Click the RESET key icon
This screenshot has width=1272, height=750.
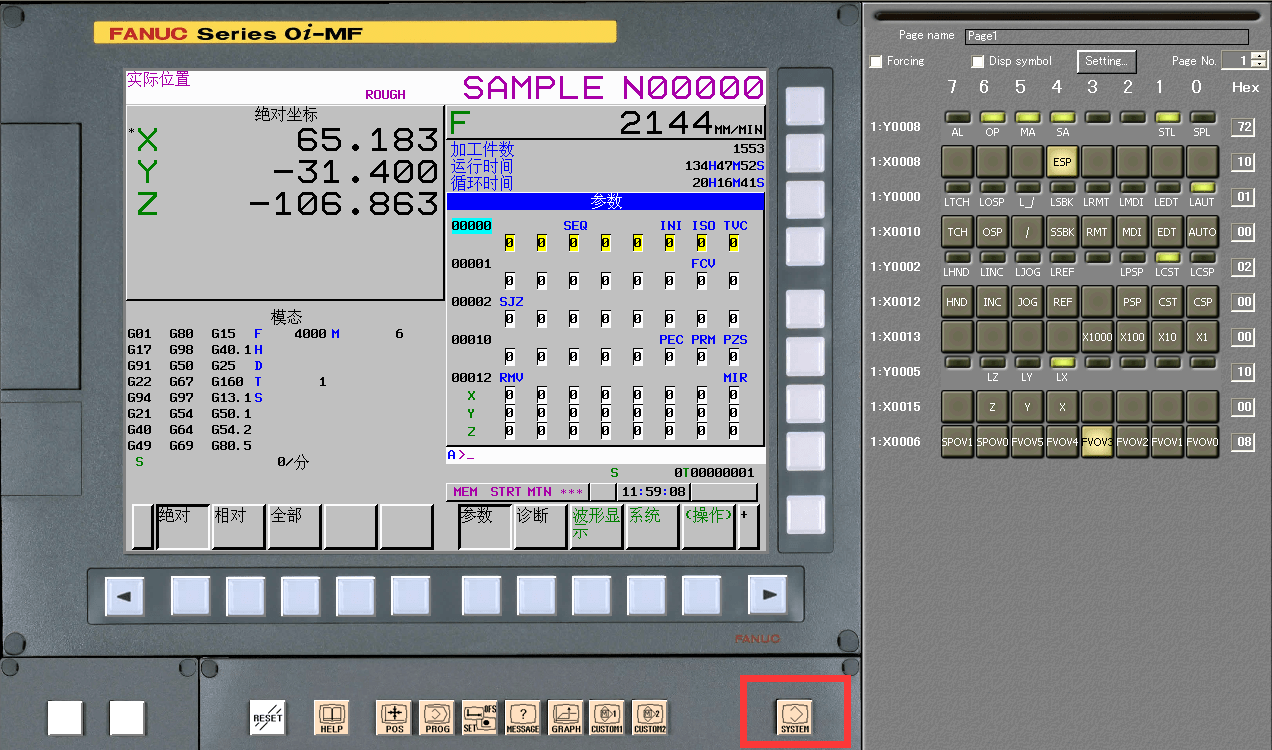[267, 717]
